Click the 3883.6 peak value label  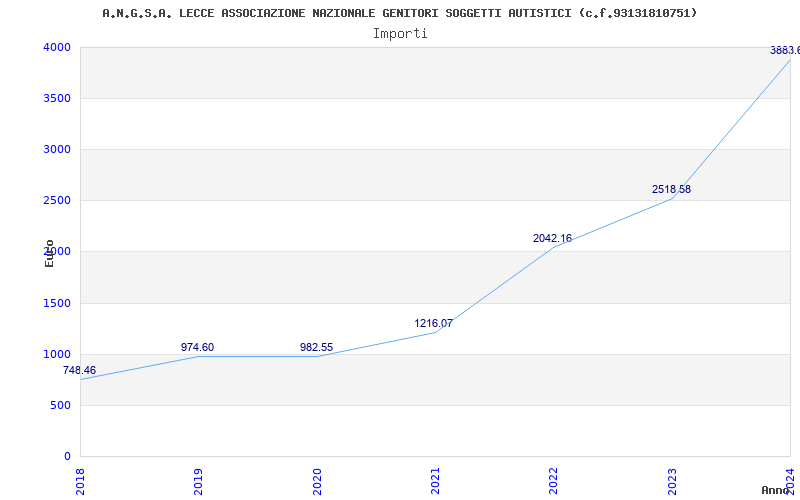(784, 51)
